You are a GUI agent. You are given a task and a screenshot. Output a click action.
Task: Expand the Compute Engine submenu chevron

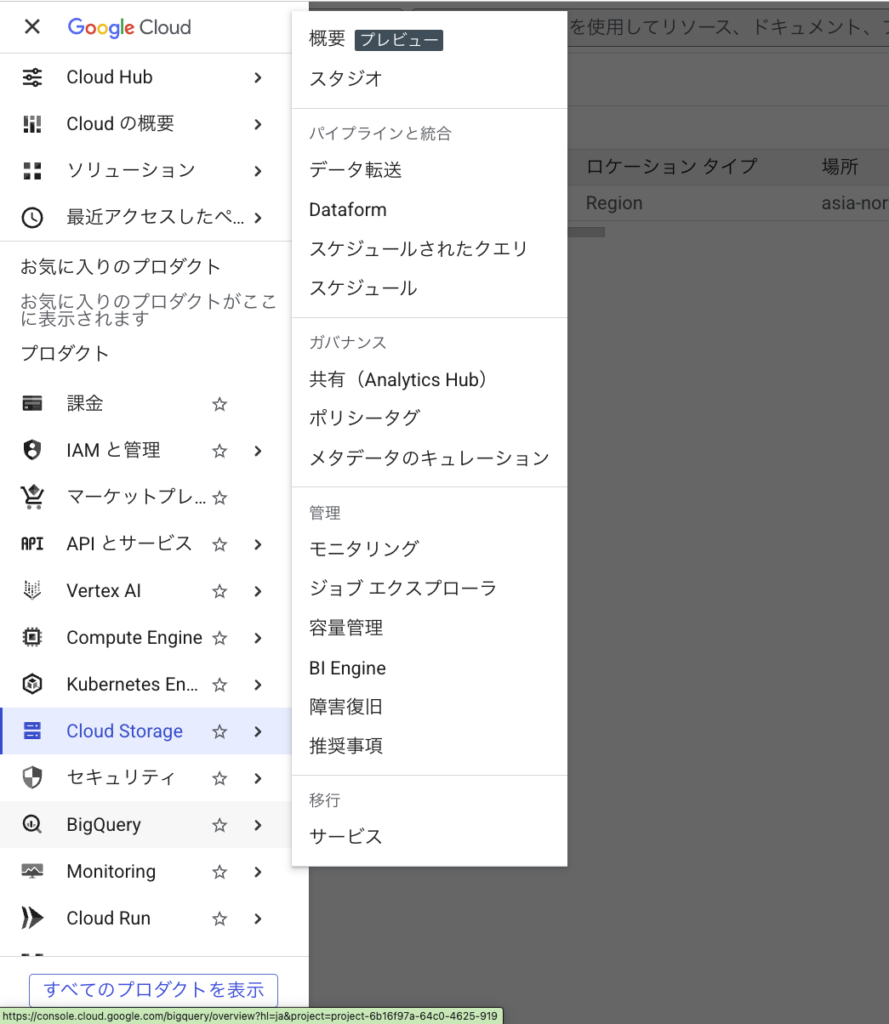point(258,638)
